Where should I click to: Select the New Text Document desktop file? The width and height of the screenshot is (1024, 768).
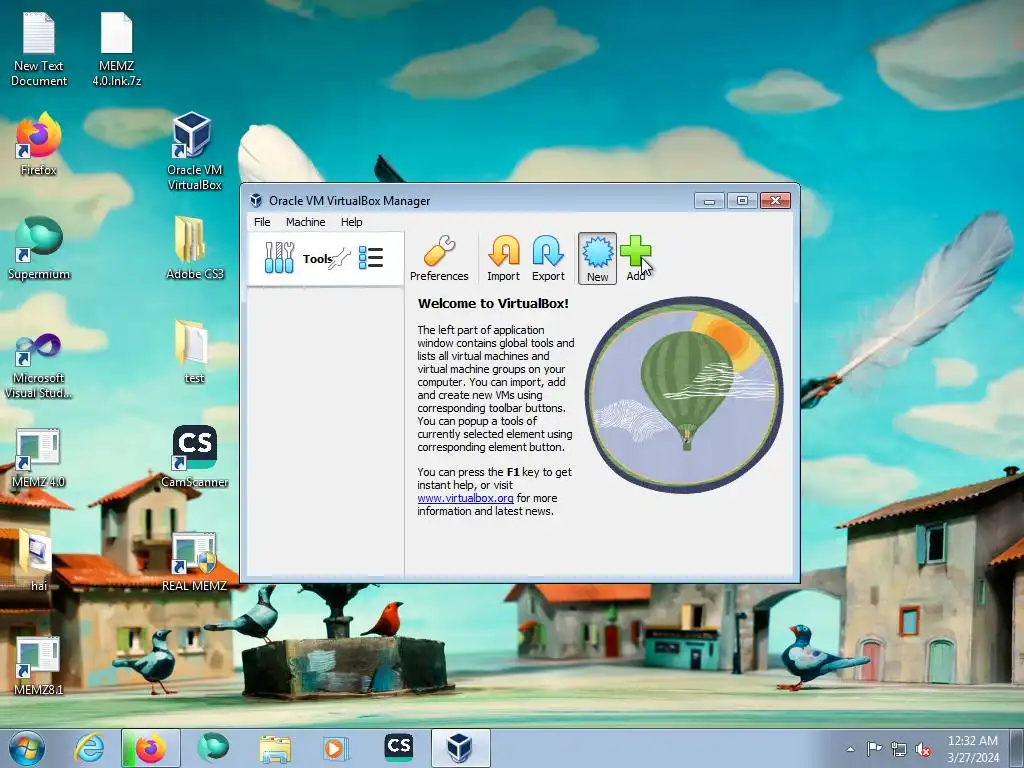click(39, 50)
